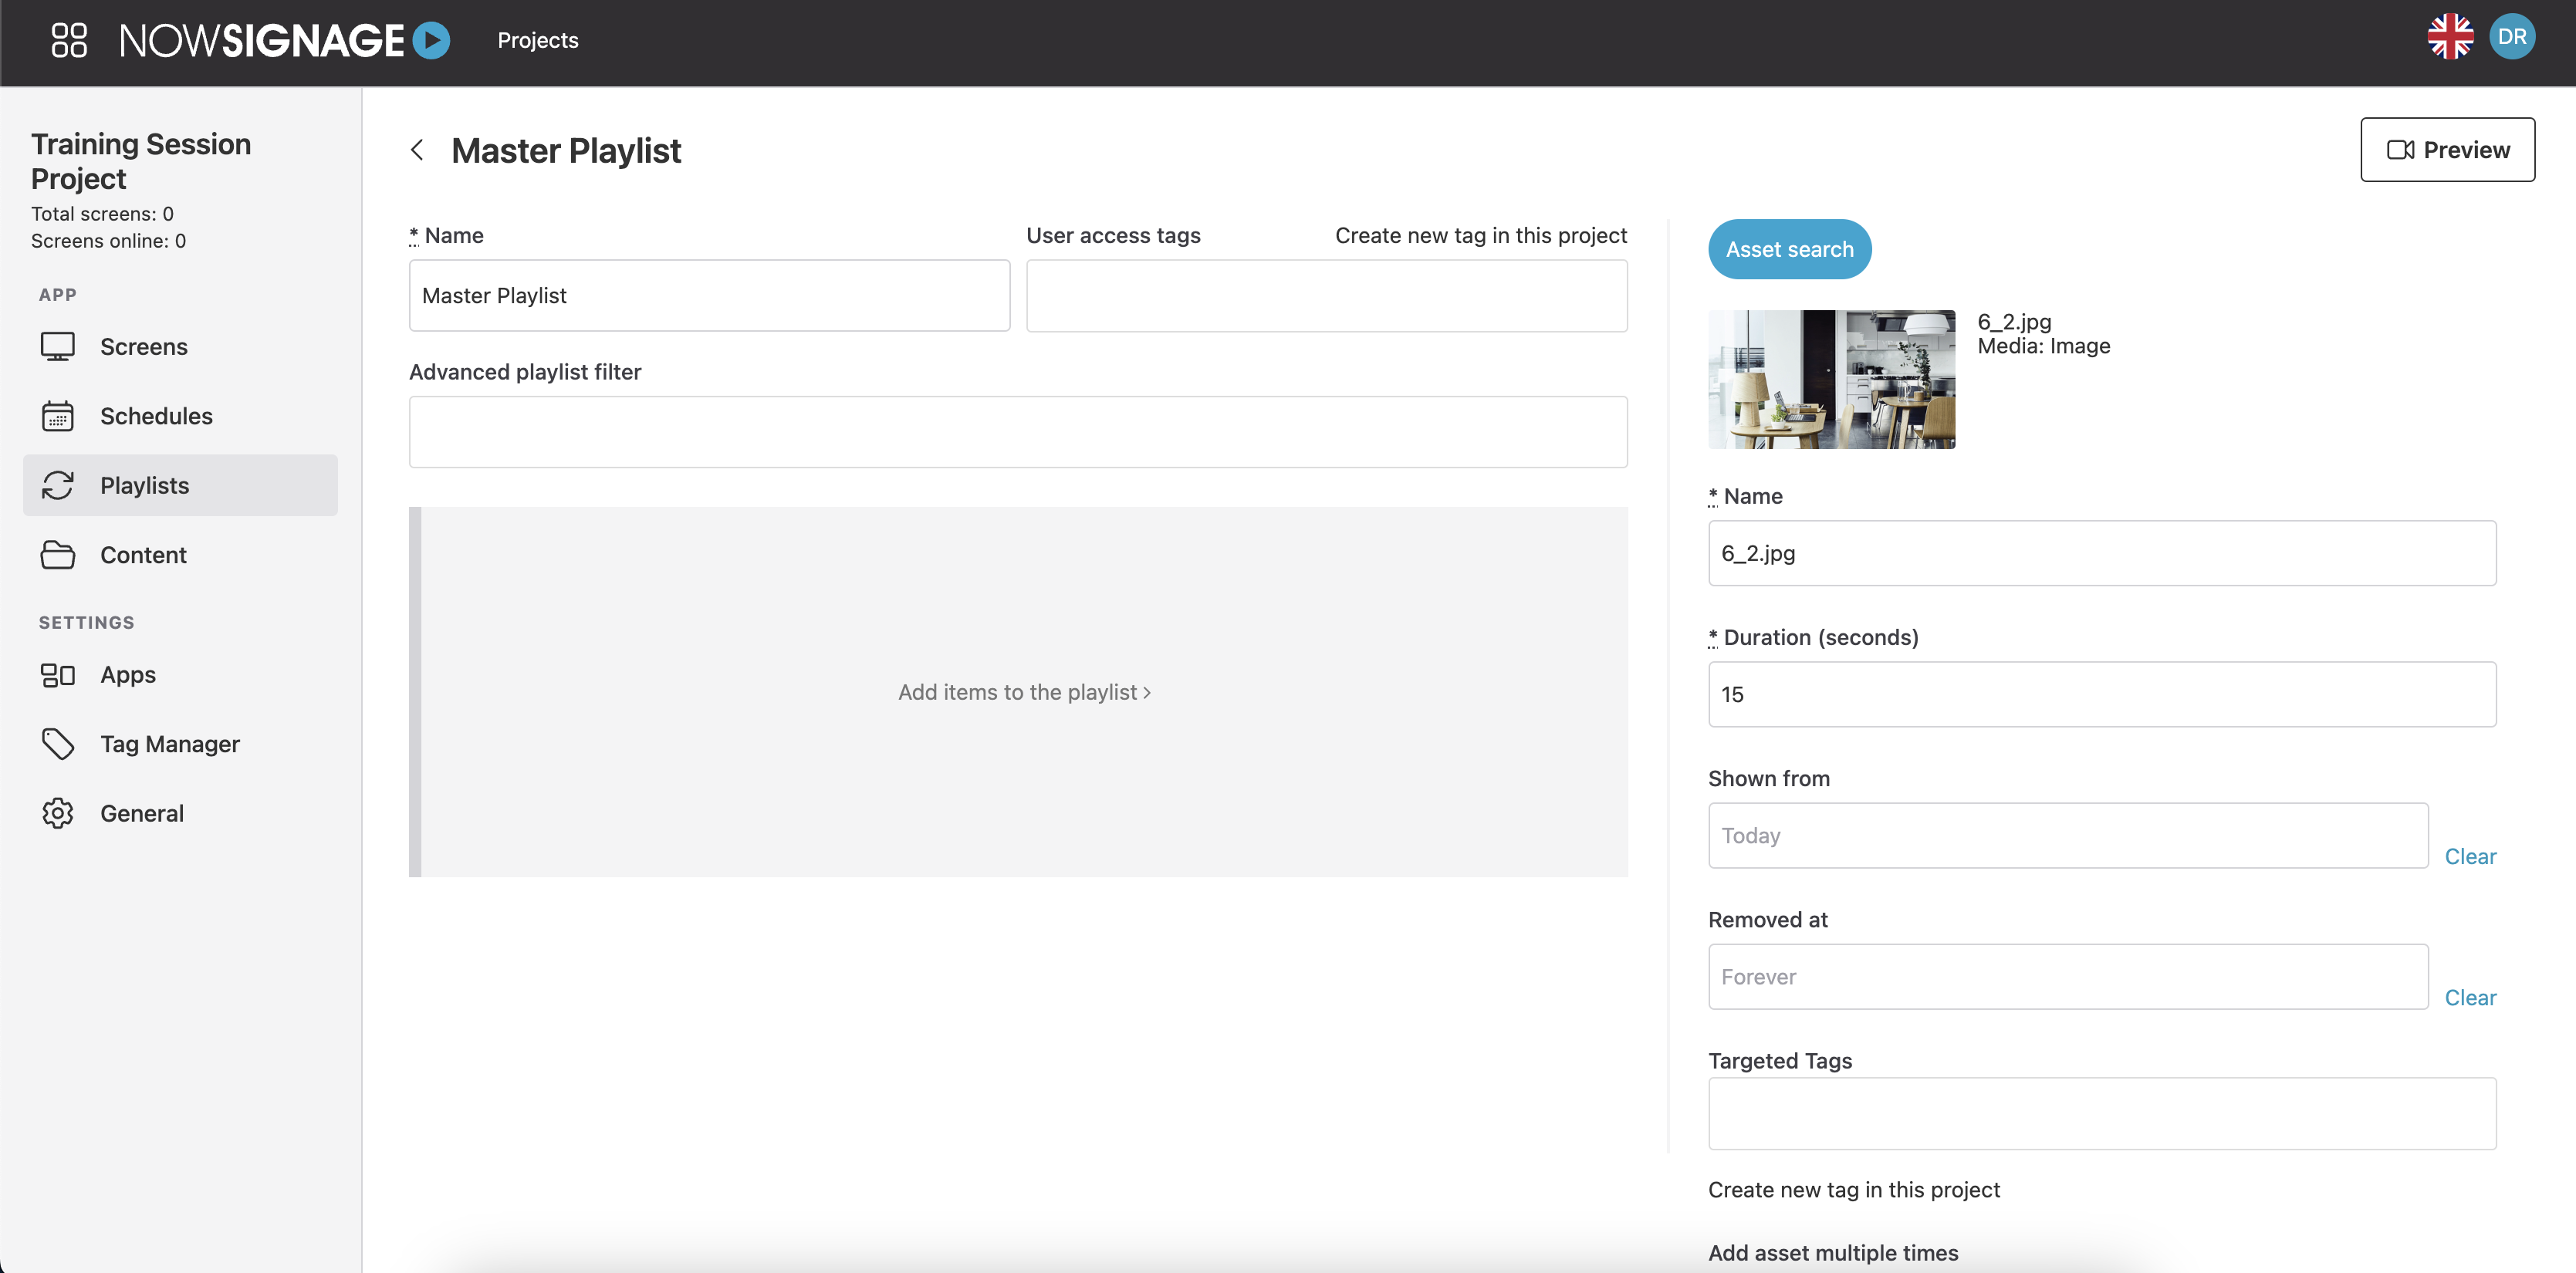Click the Preview button
The image size is (2576, 1273).
[2447, 149]
